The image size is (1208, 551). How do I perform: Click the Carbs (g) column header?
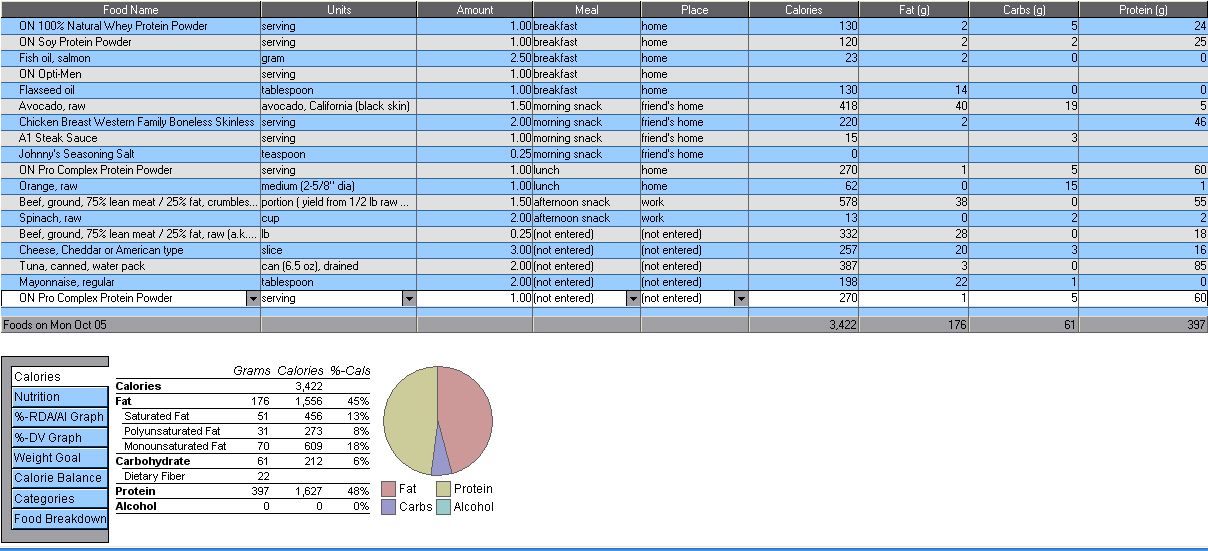point(1024,10)
